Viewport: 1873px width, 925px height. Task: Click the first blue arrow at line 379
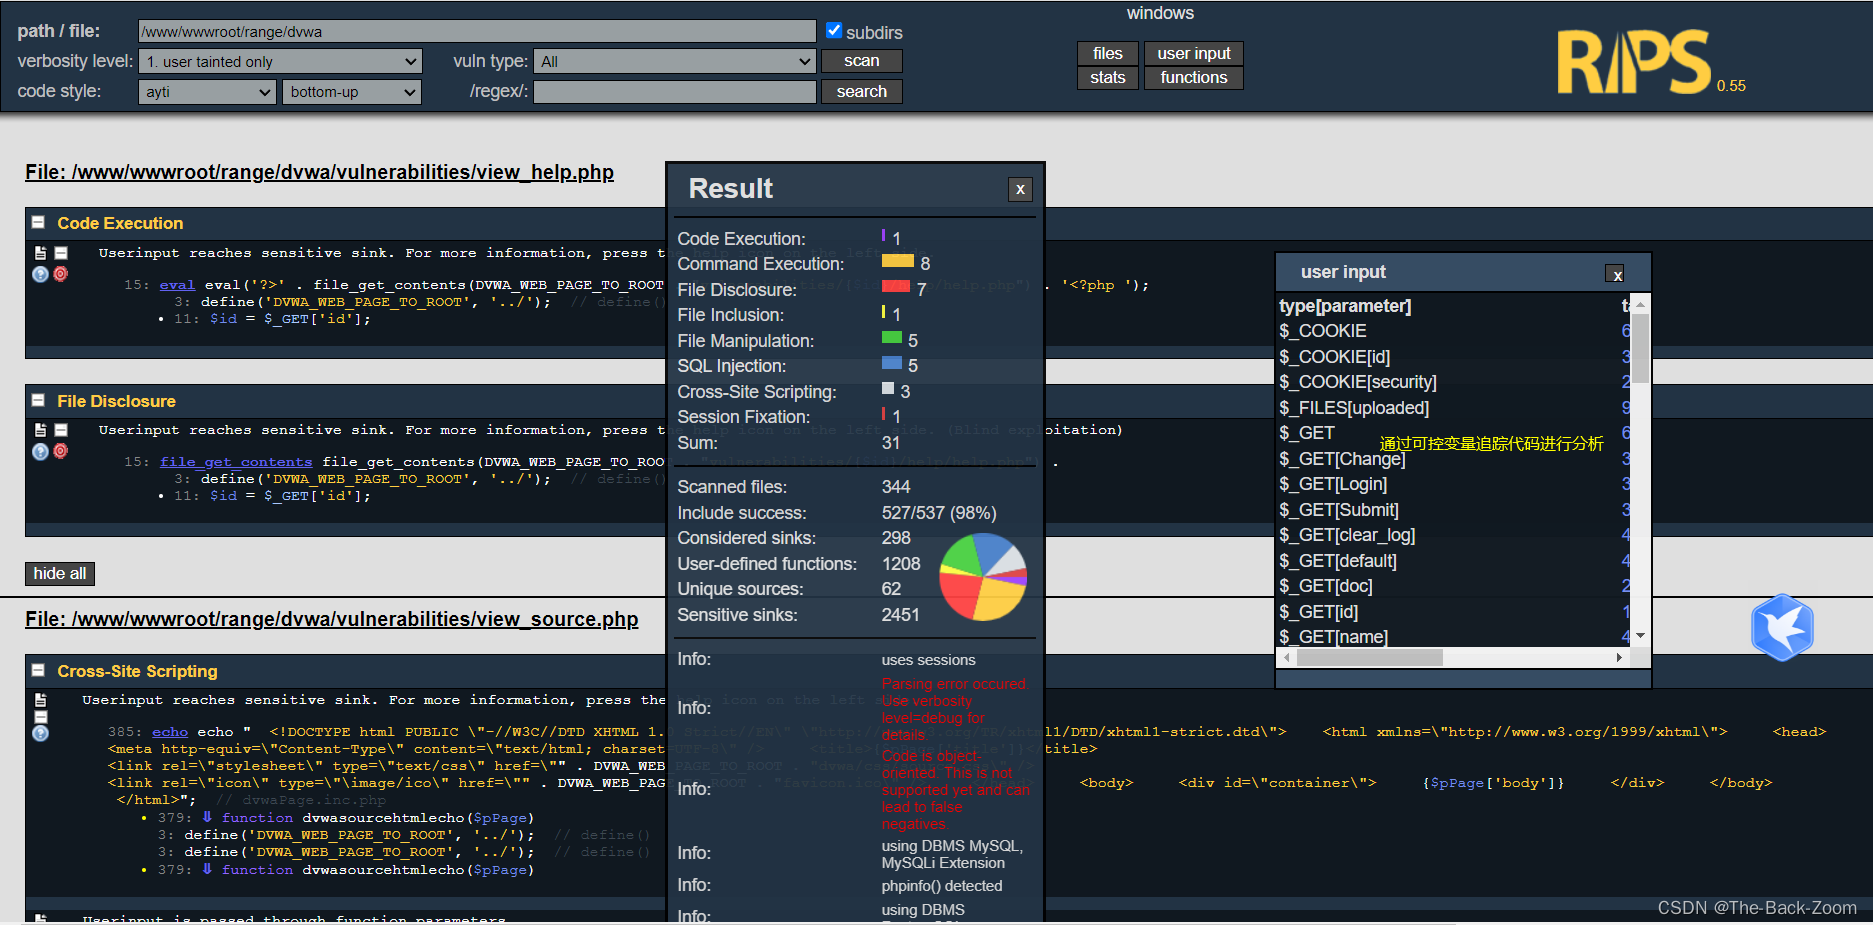(x=207, y=817)
